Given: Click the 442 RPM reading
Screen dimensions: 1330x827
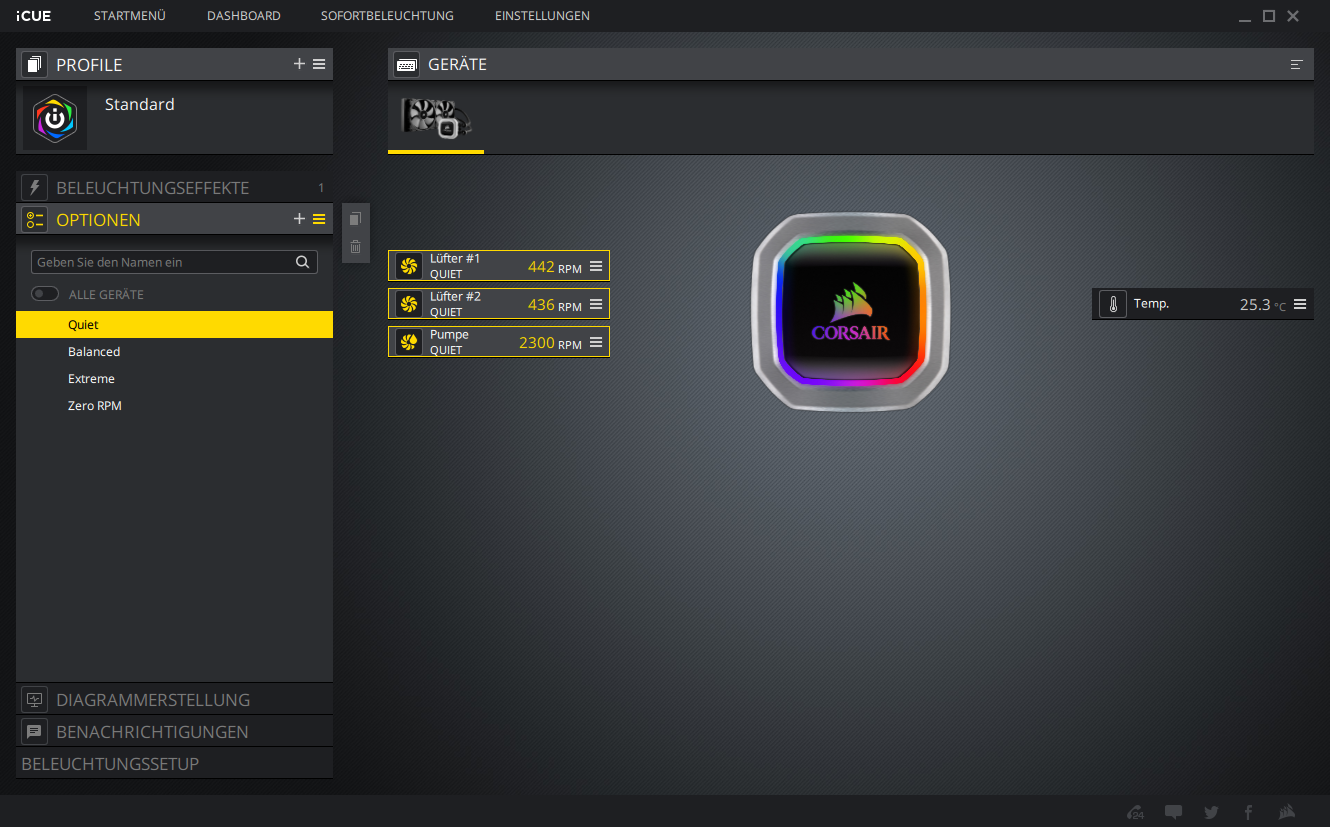Looking at the screenshot, I should point(554,267).
